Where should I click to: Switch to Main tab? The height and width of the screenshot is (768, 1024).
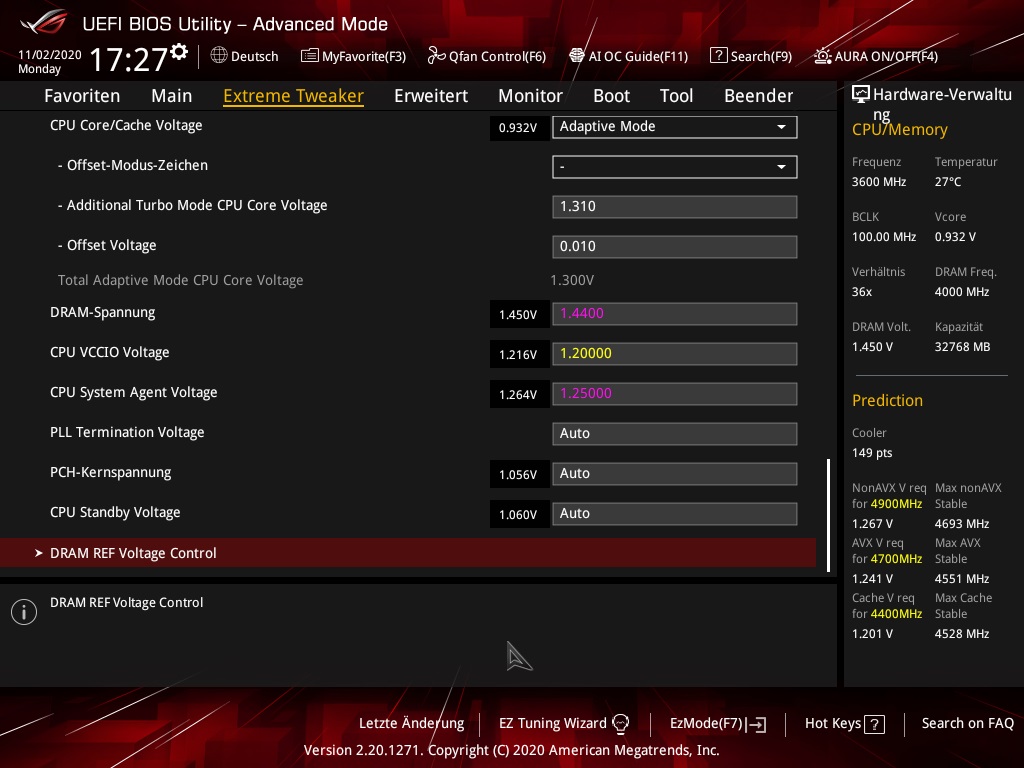(x=172, y=96)
